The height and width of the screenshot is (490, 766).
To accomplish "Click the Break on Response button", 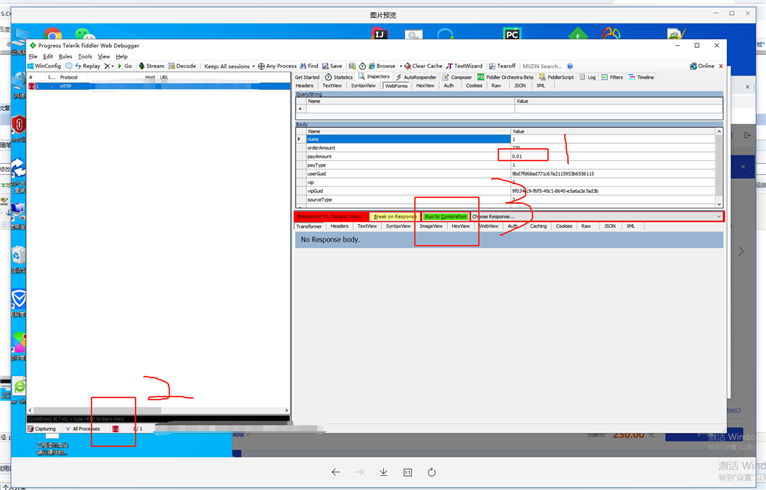I will [x=395, y=216].
